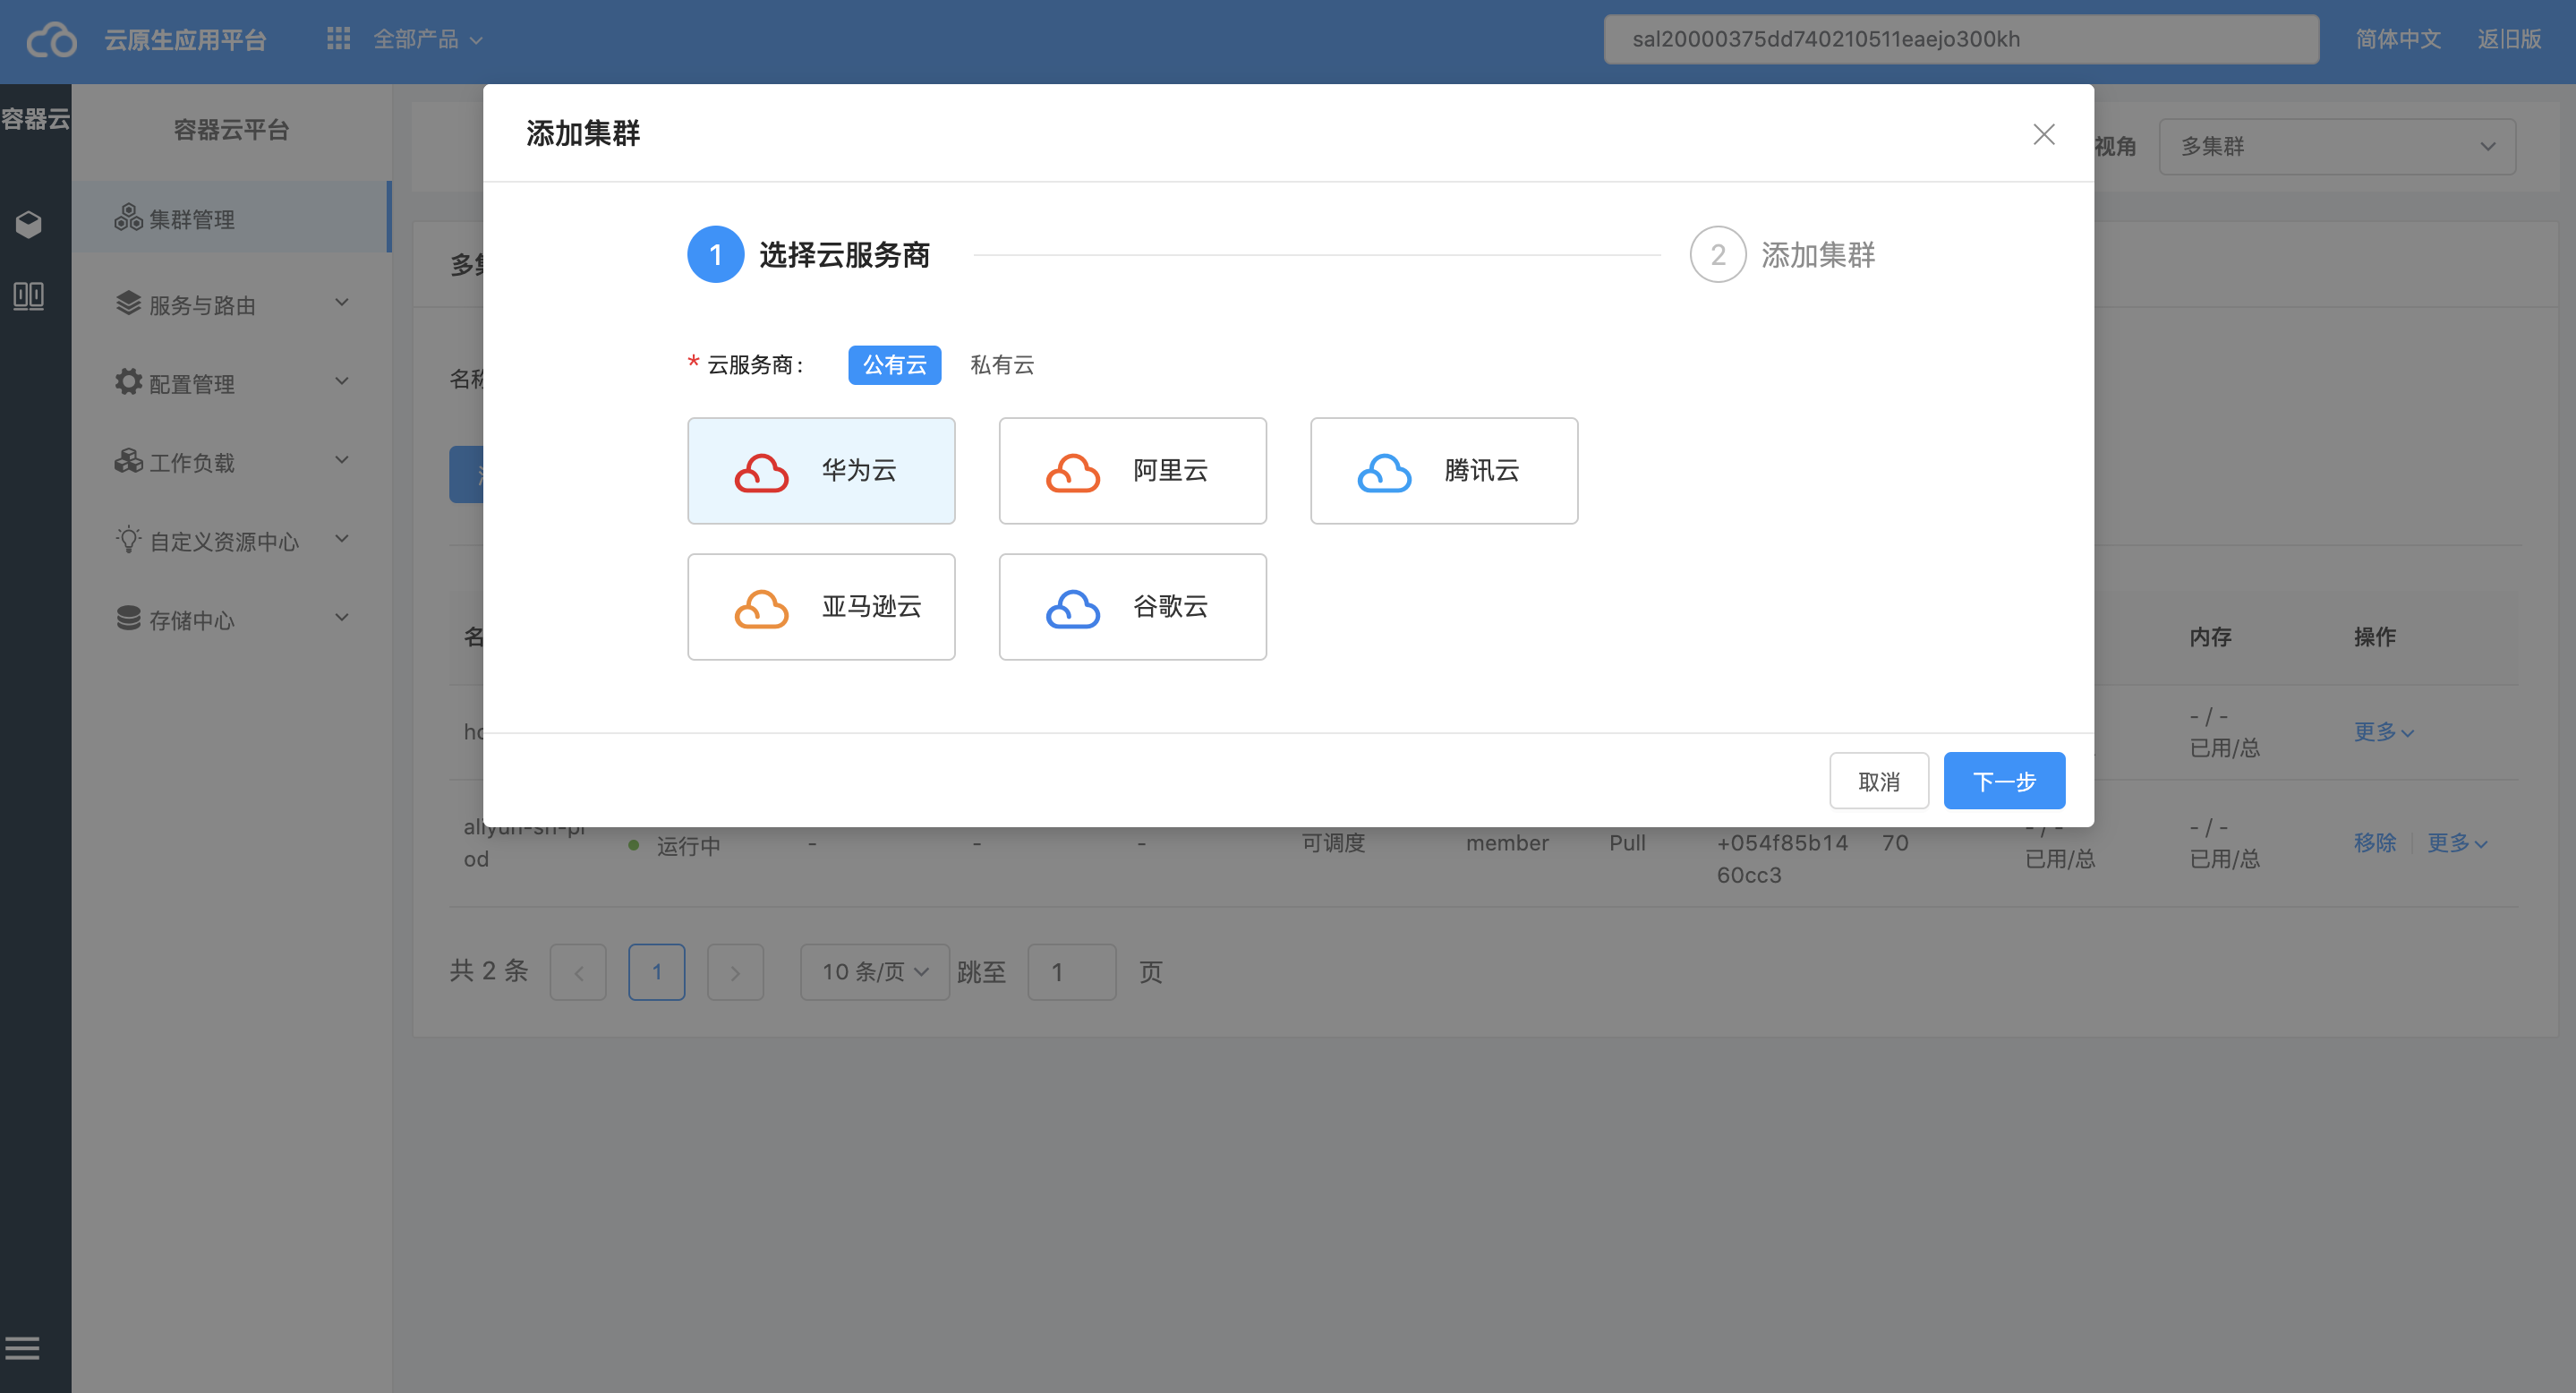
Task: Click the 存储中心 database icon
Action: coord(128,619)
